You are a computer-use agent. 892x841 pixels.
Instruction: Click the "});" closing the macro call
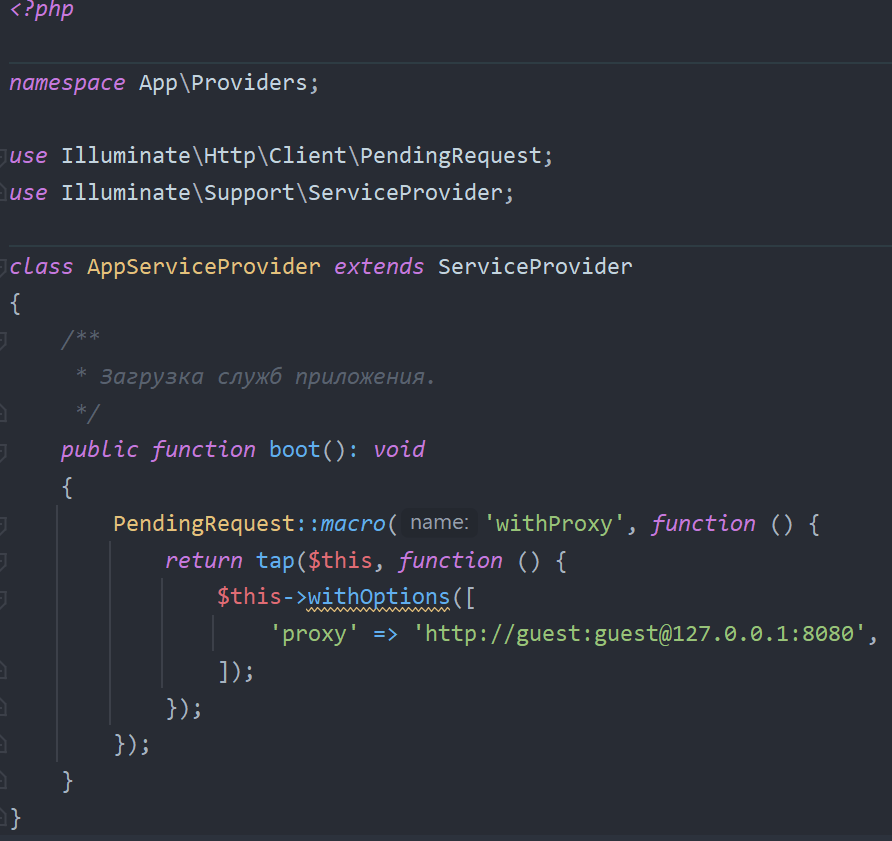[x=132, y=744]
